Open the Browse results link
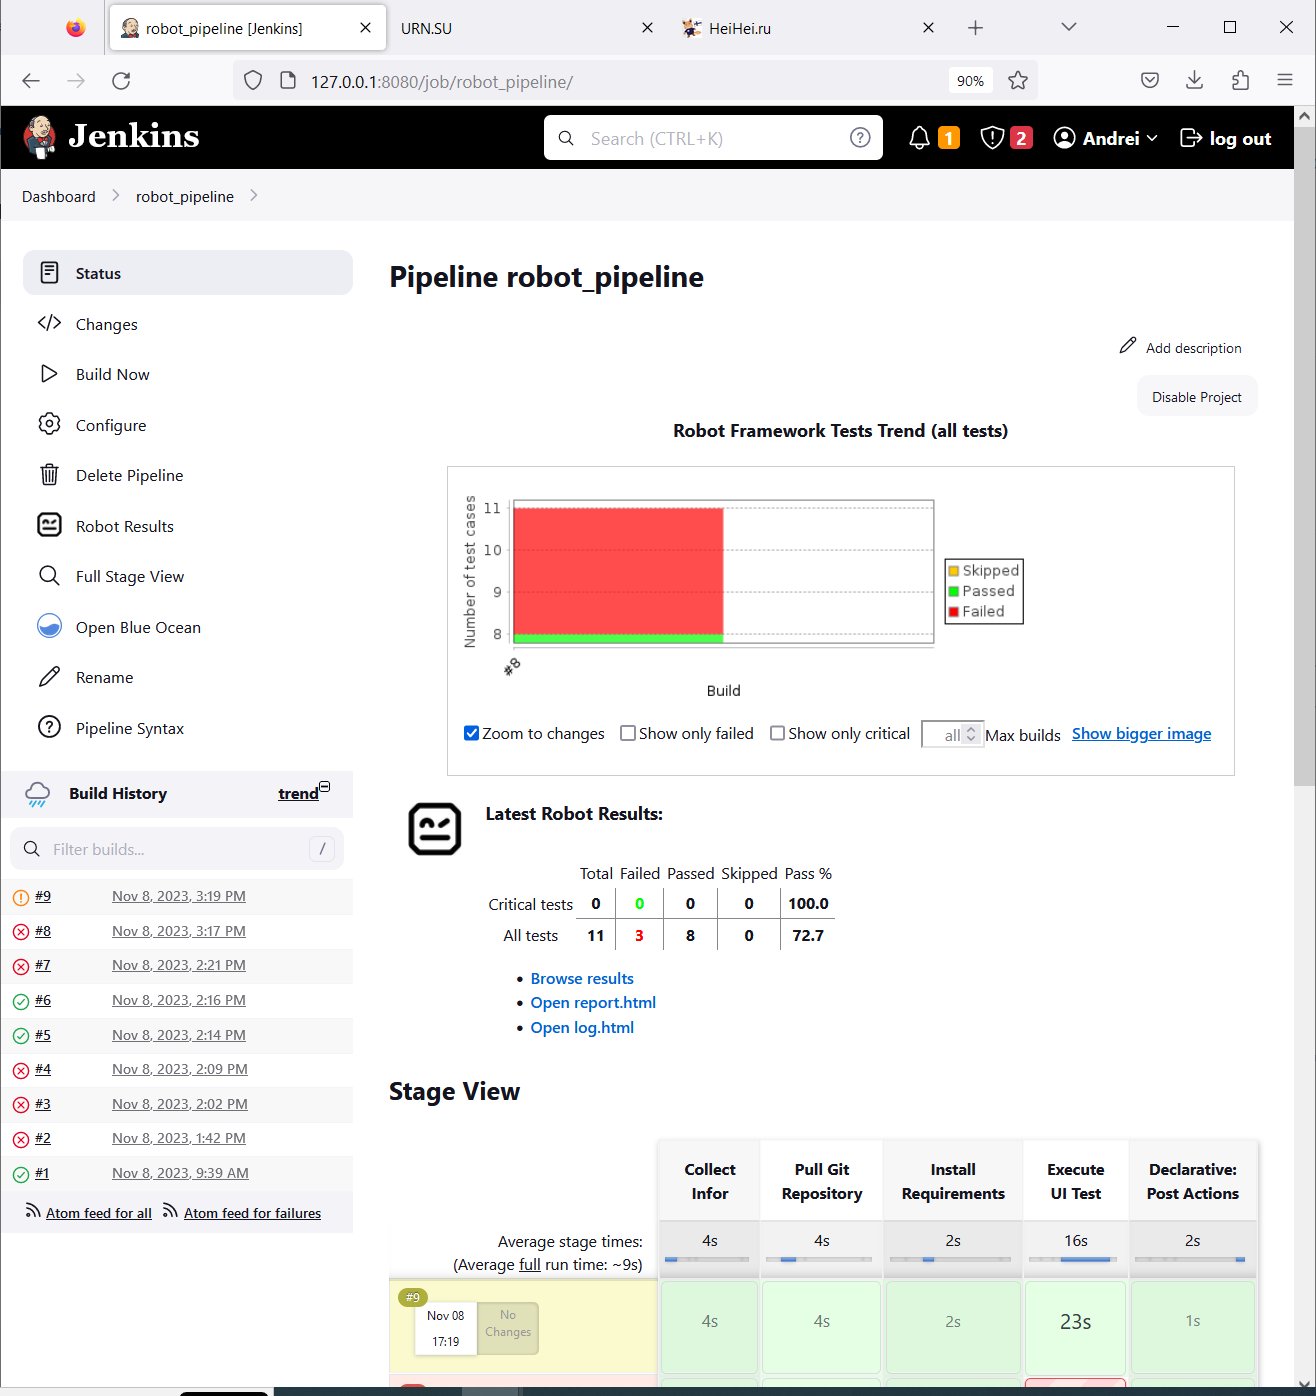 pyautogui.click(x=582, y=978)
